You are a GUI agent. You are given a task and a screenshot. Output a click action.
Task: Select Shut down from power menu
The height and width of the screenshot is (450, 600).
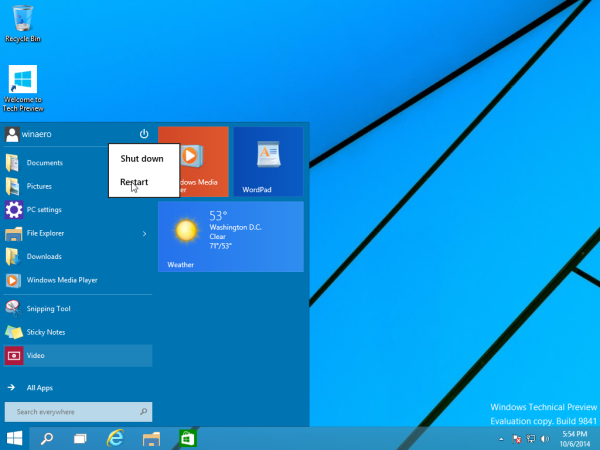click(x=142, y=158)
